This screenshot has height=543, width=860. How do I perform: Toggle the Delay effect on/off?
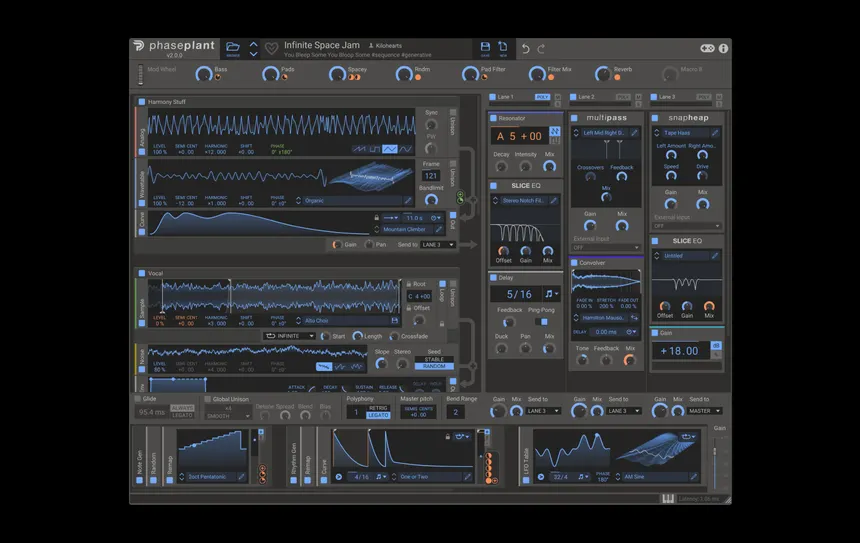click(493, 277)
